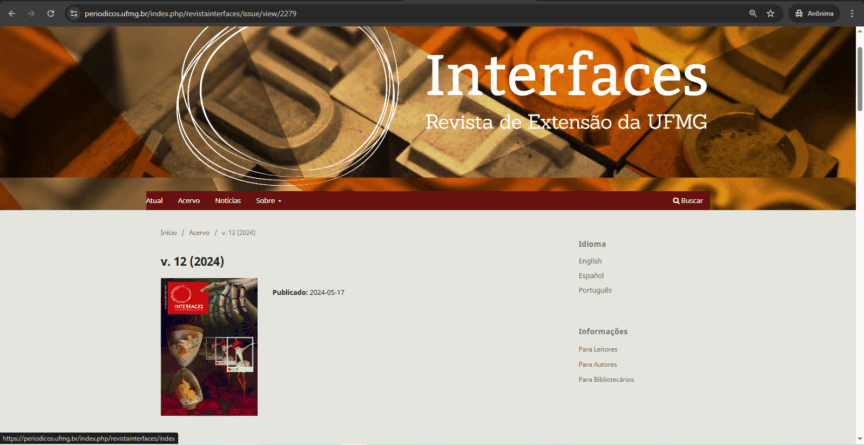This screenshot has width=864, height=445.
Task: Open the Acervo item in the red navigation bar
Action: pyautogui.click(x=189, y=201)
